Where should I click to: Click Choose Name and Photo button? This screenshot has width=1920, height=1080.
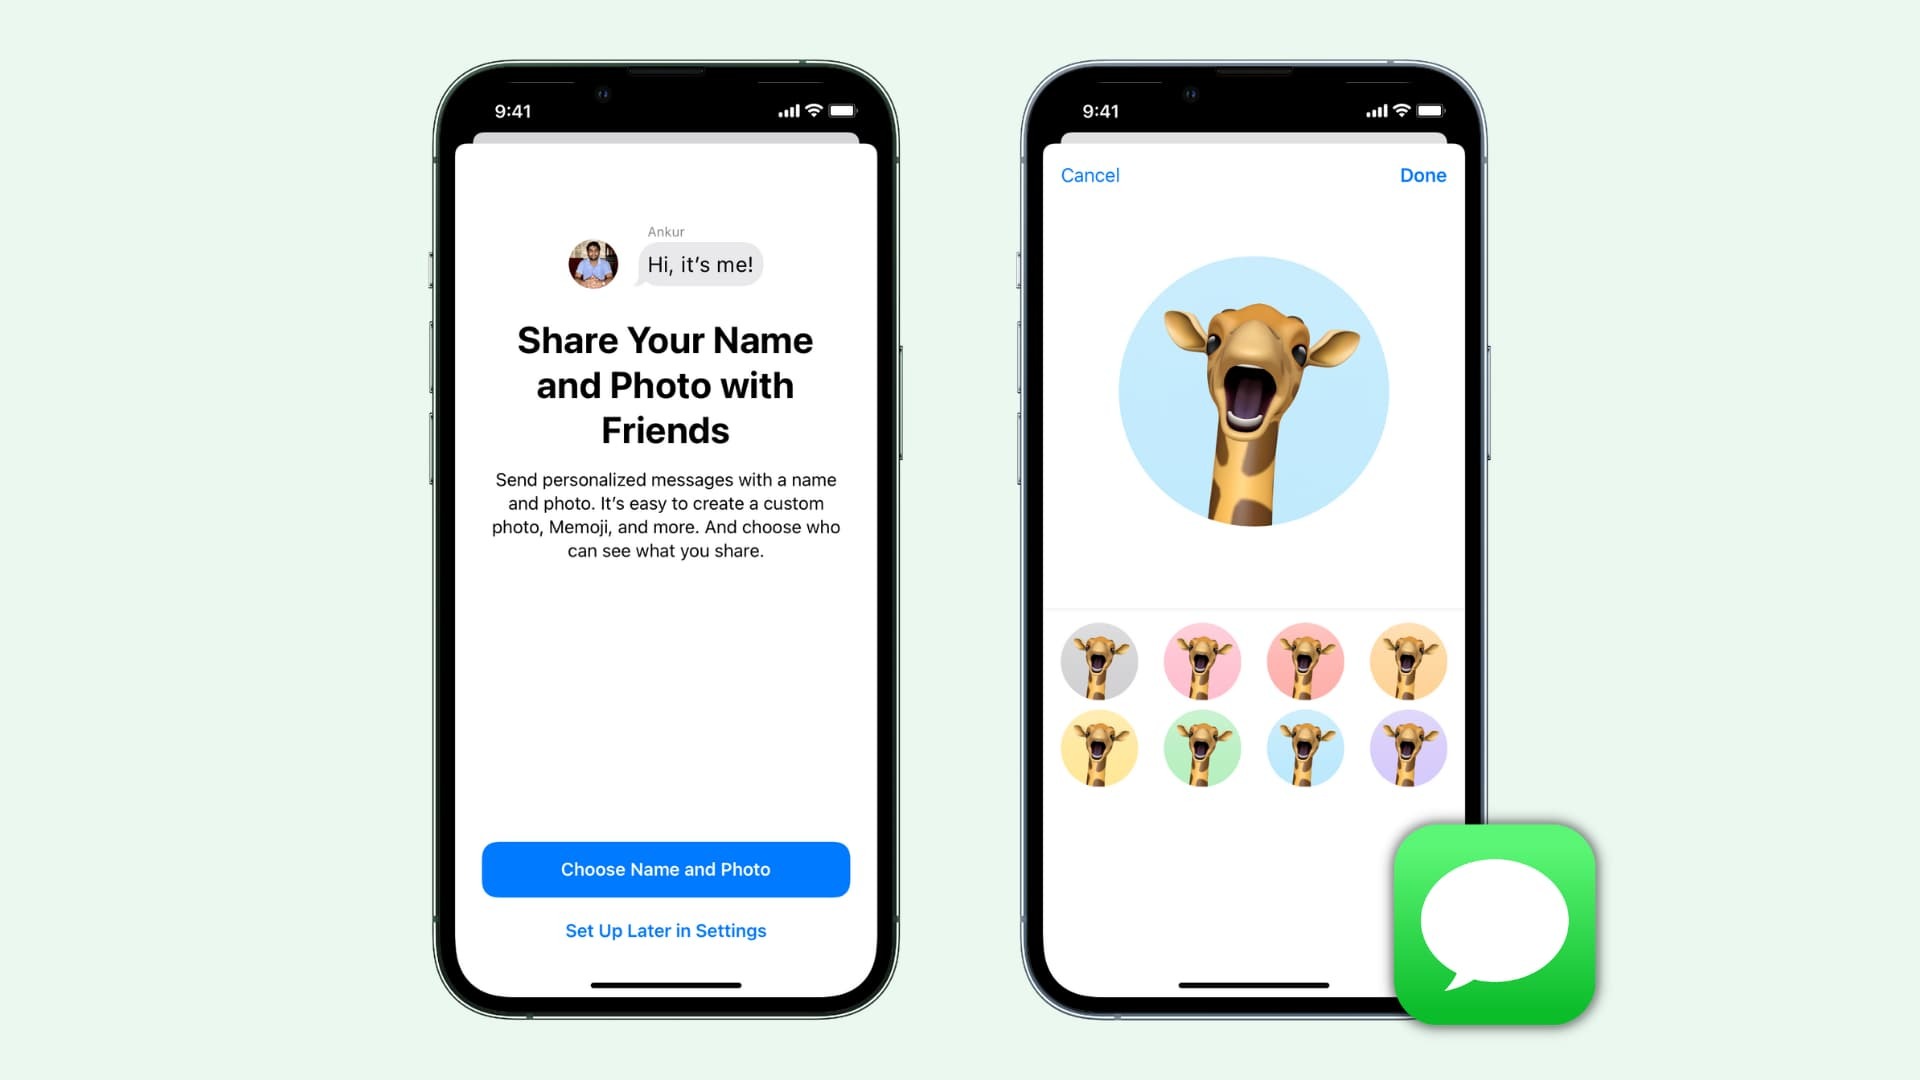click(666, 869)
